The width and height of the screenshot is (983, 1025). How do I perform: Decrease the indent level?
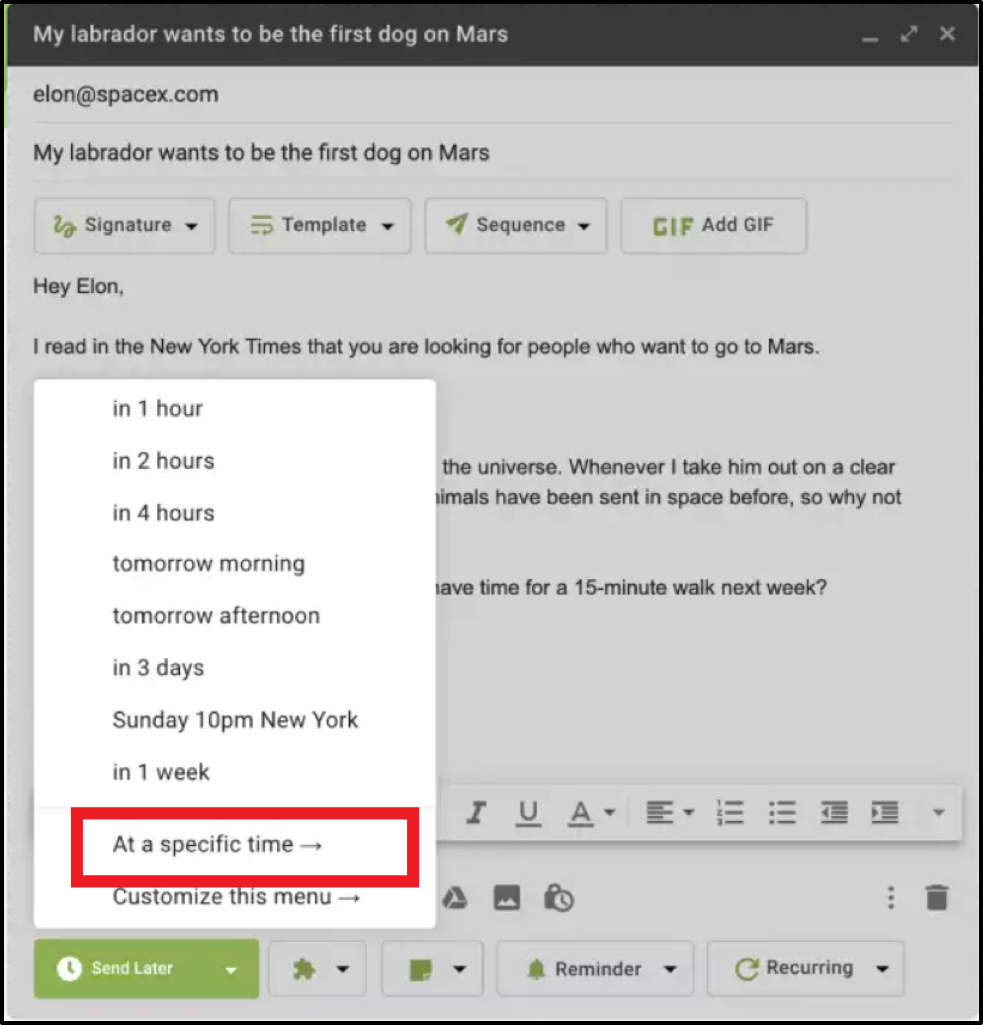click(834, 814)
